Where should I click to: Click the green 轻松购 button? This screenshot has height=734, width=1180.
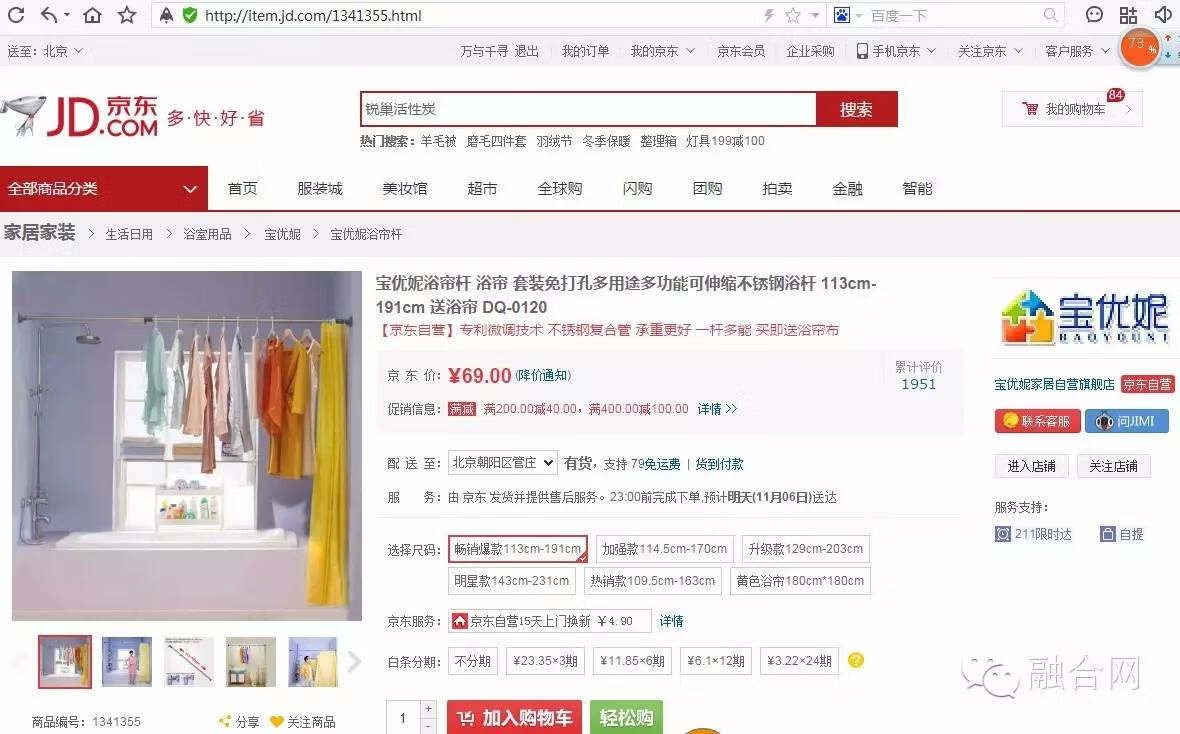pyautogui.click(x=626, y=717)
